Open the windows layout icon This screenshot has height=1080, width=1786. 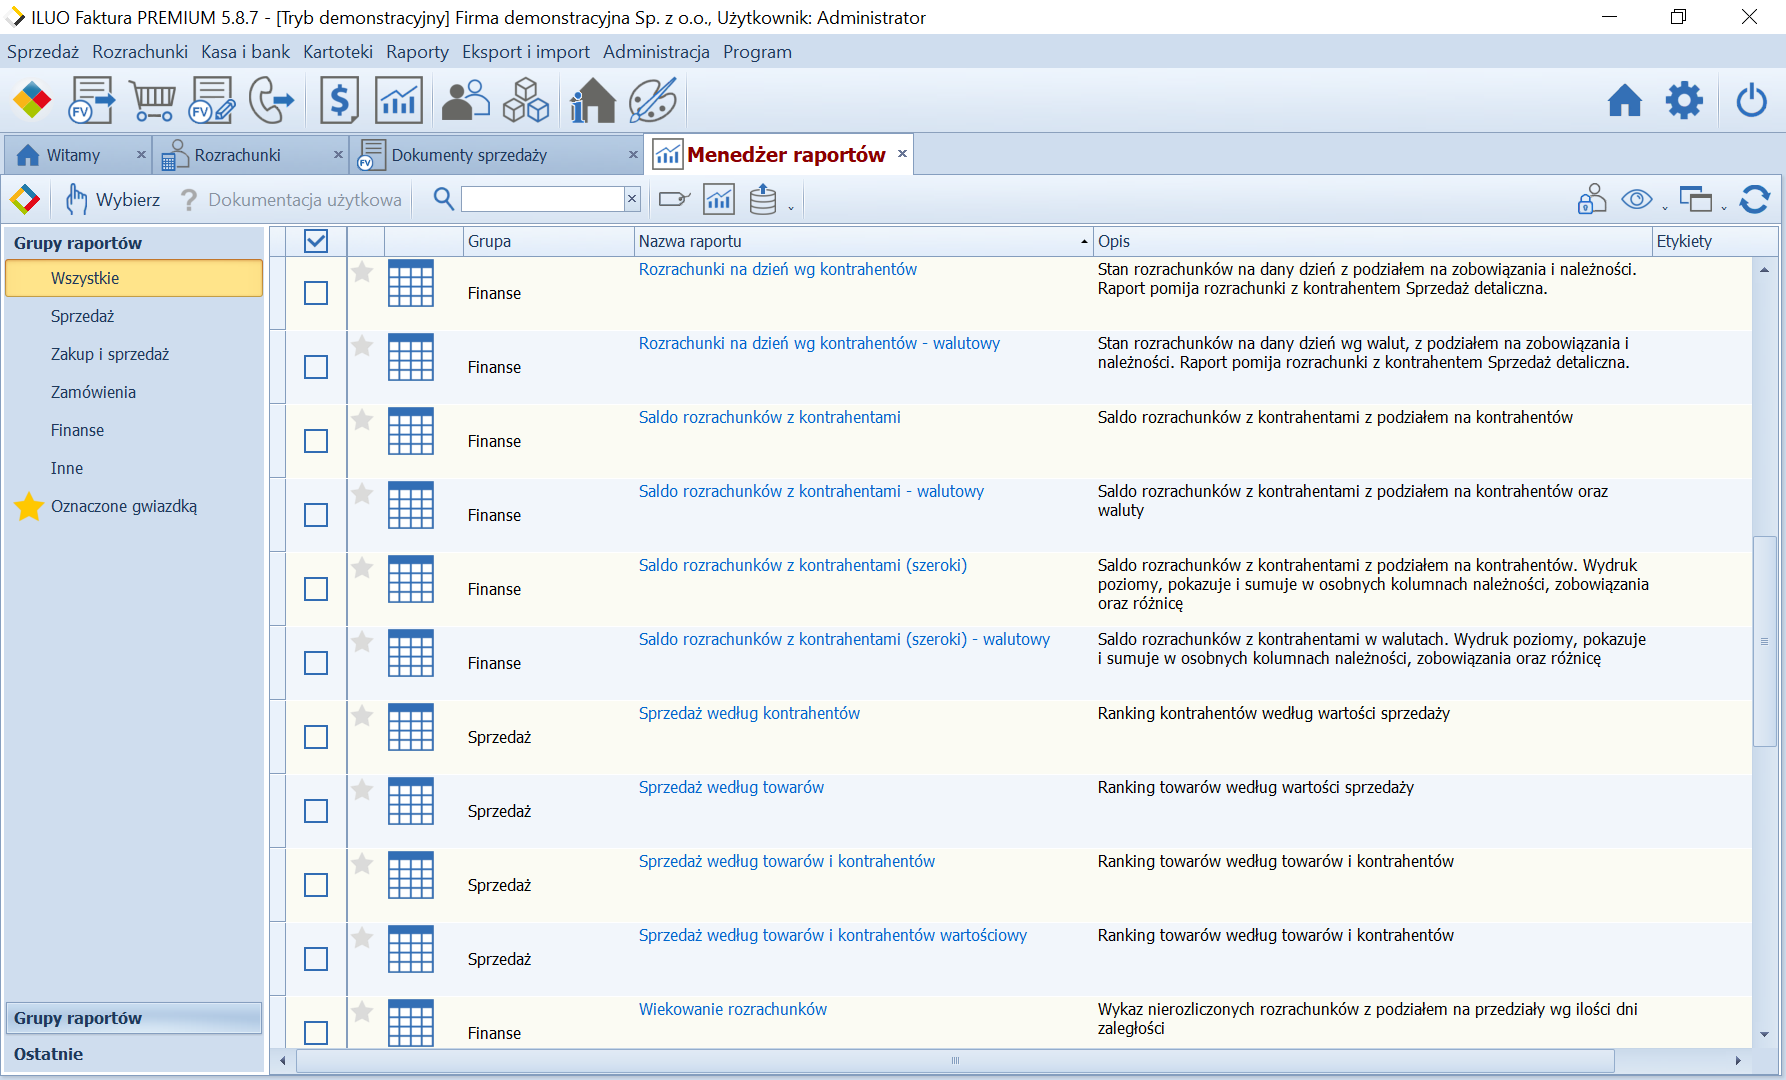pos(1696,199)
